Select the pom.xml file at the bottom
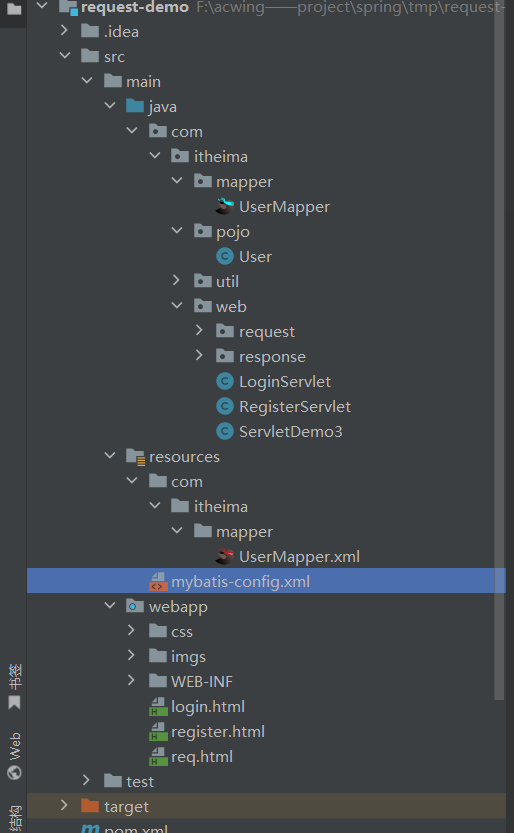 tap(136, 828)
